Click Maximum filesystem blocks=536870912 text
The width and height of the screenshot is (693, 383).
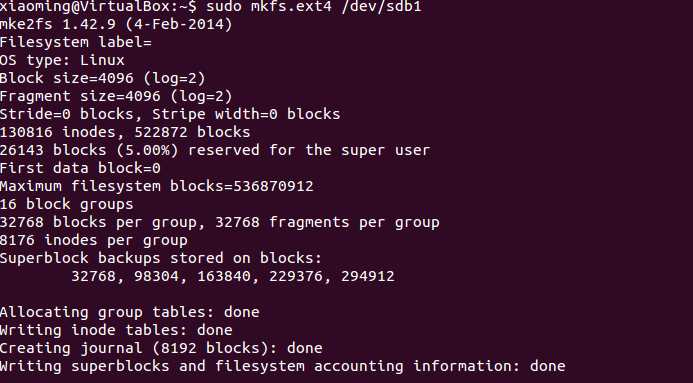(x=156, y=186)
